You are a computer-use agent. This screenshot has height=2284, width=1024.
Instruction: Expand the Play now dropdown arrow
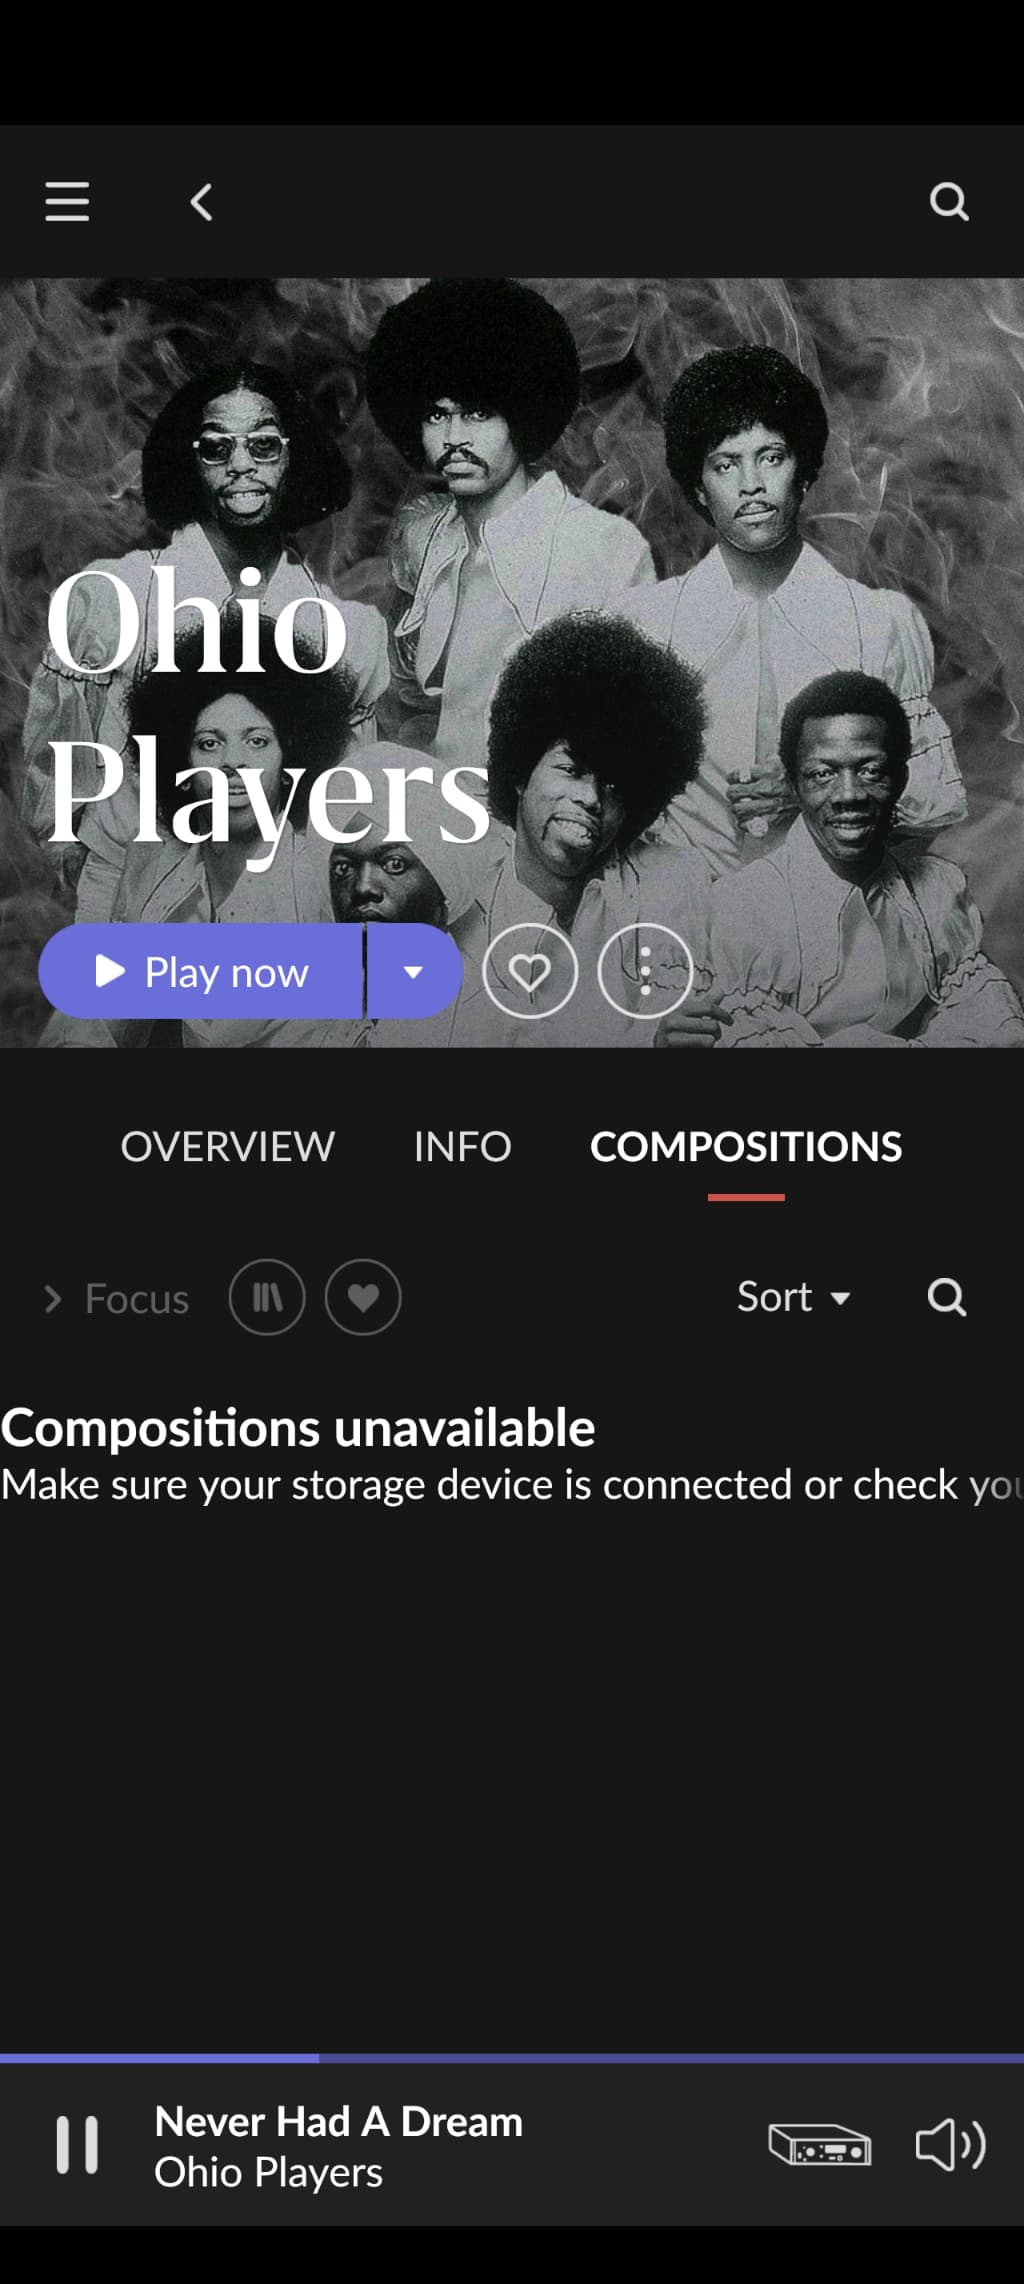point(414,971)
